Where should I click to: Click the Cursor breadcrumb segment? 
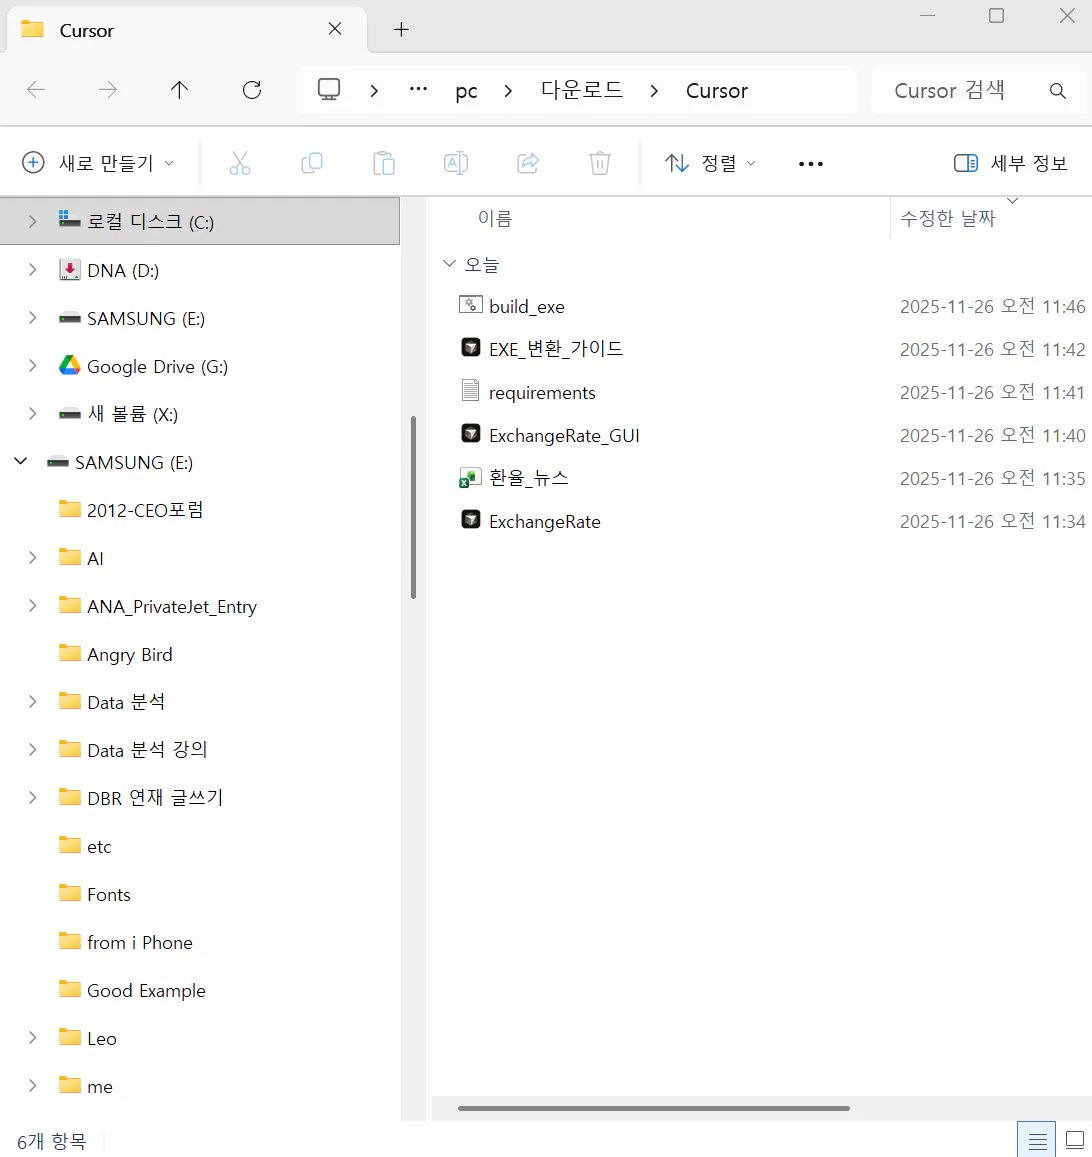tap(716, 91)
